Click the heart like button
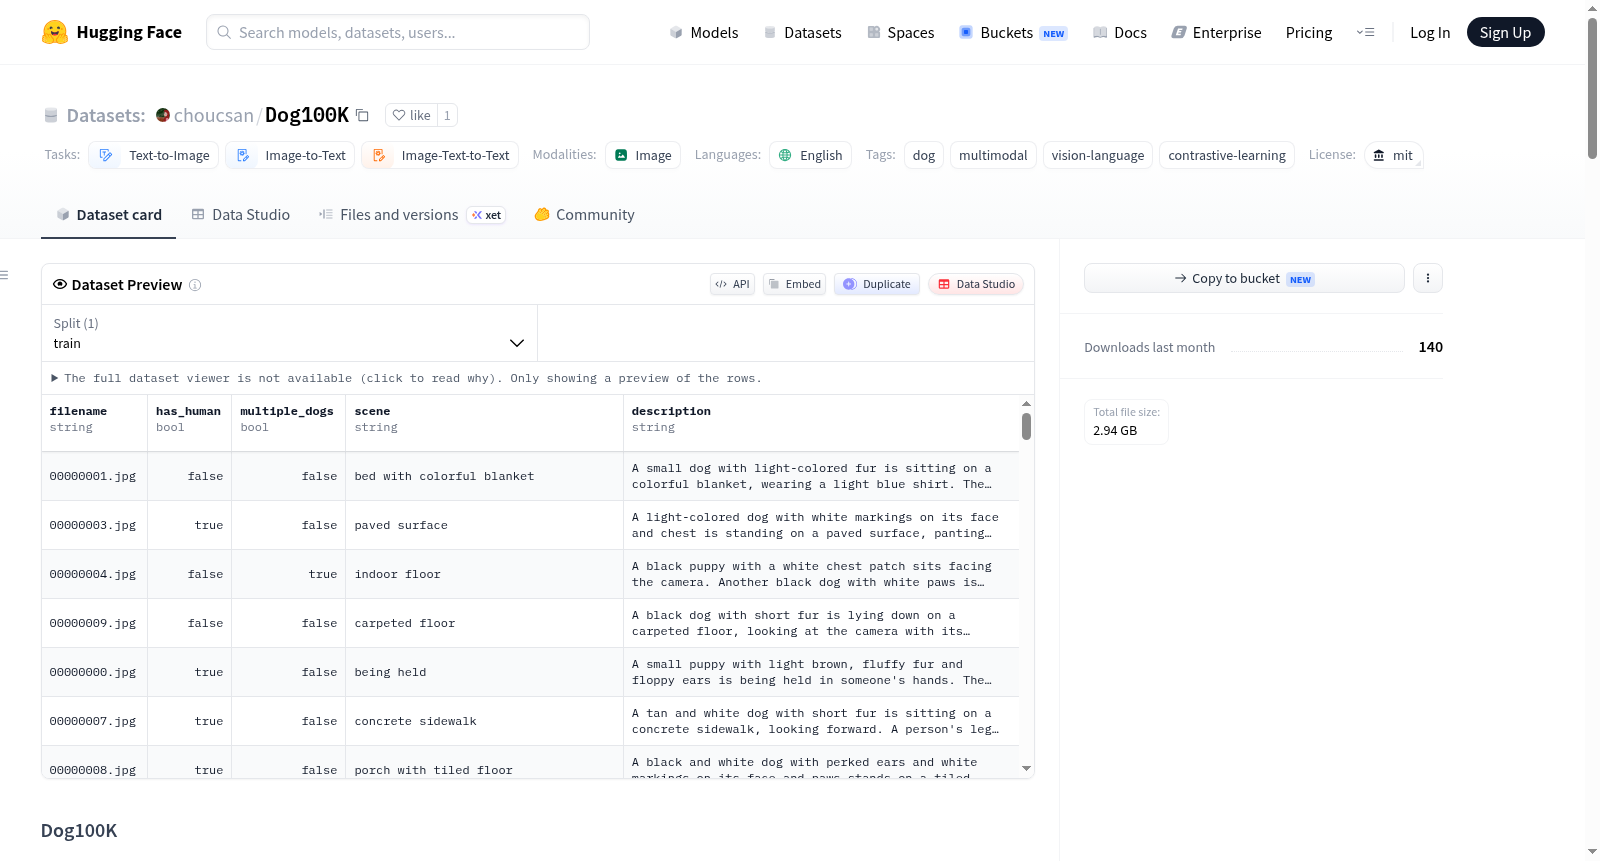 (411, 115)
